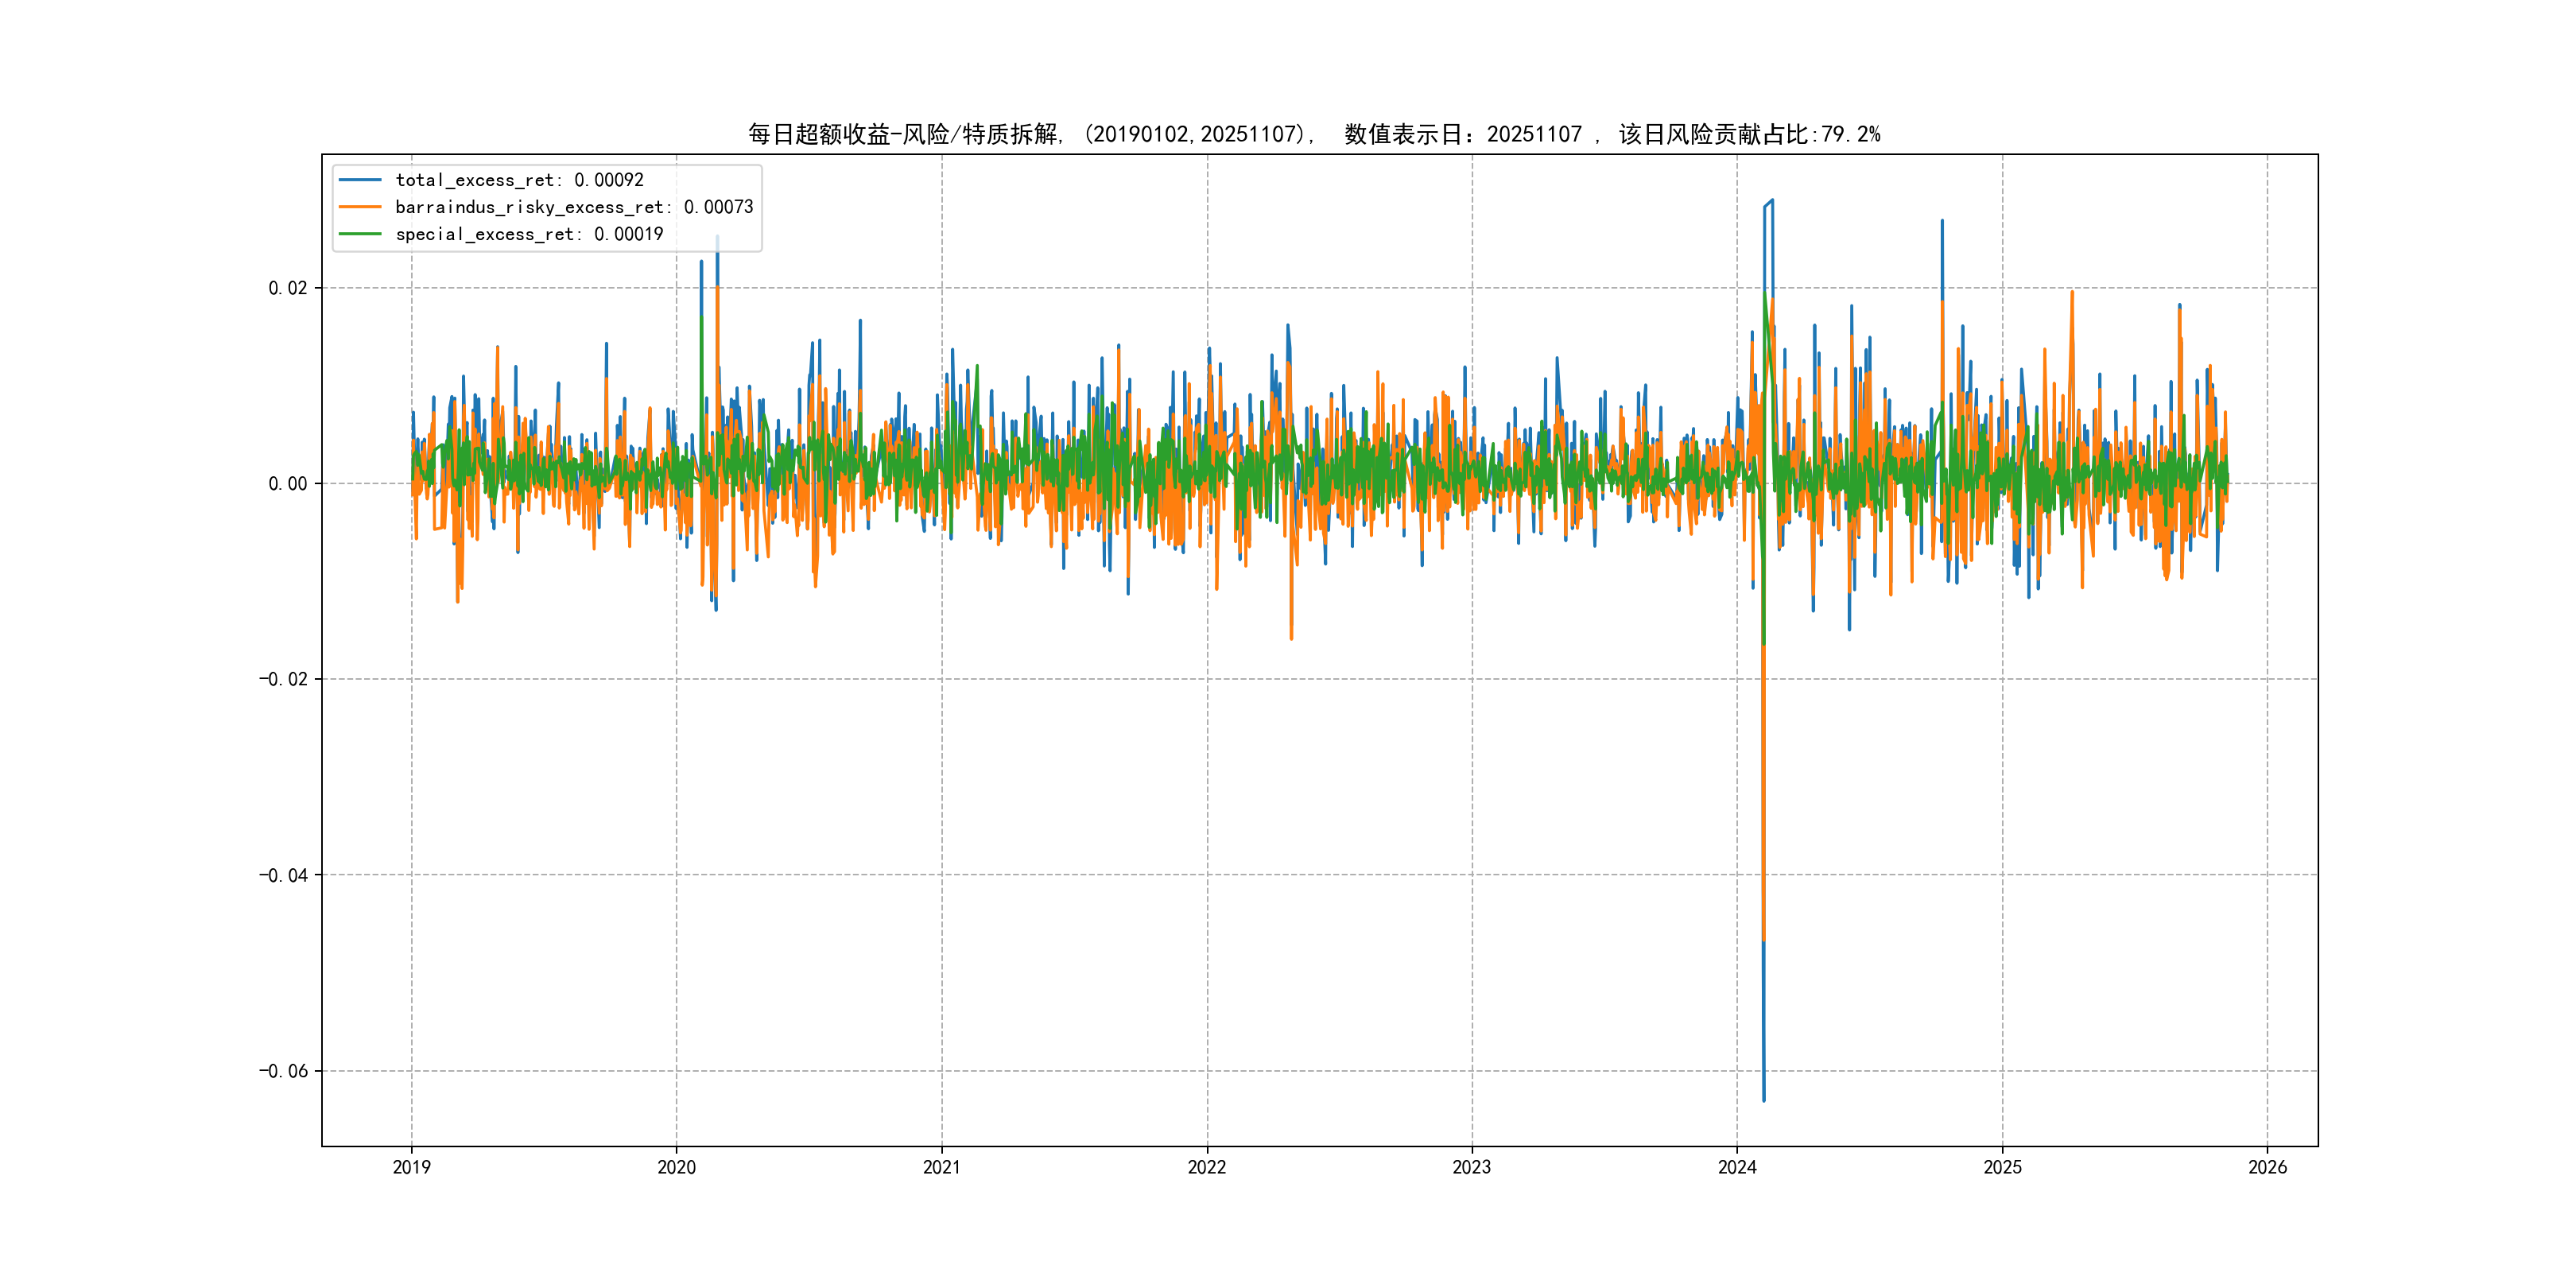
Task: Click the 2020 x-axis tick label
Action: pos(676,1167)
